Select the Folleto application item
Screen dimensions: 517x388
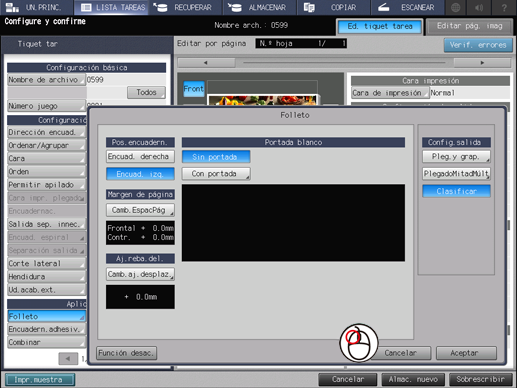pyautogui.click(x=46, y=316)
